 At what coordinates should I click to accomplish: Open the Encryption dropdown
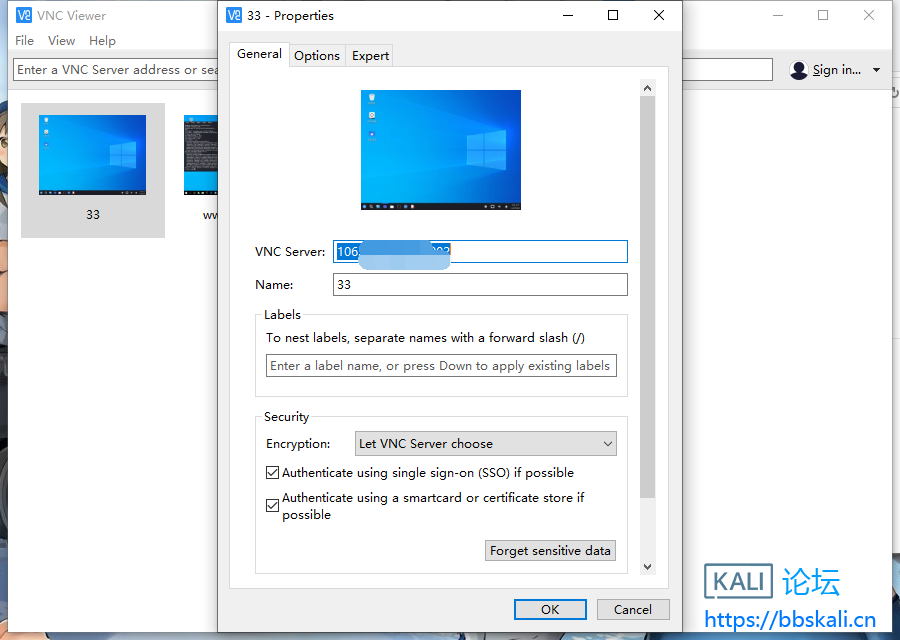coord(485,443)
